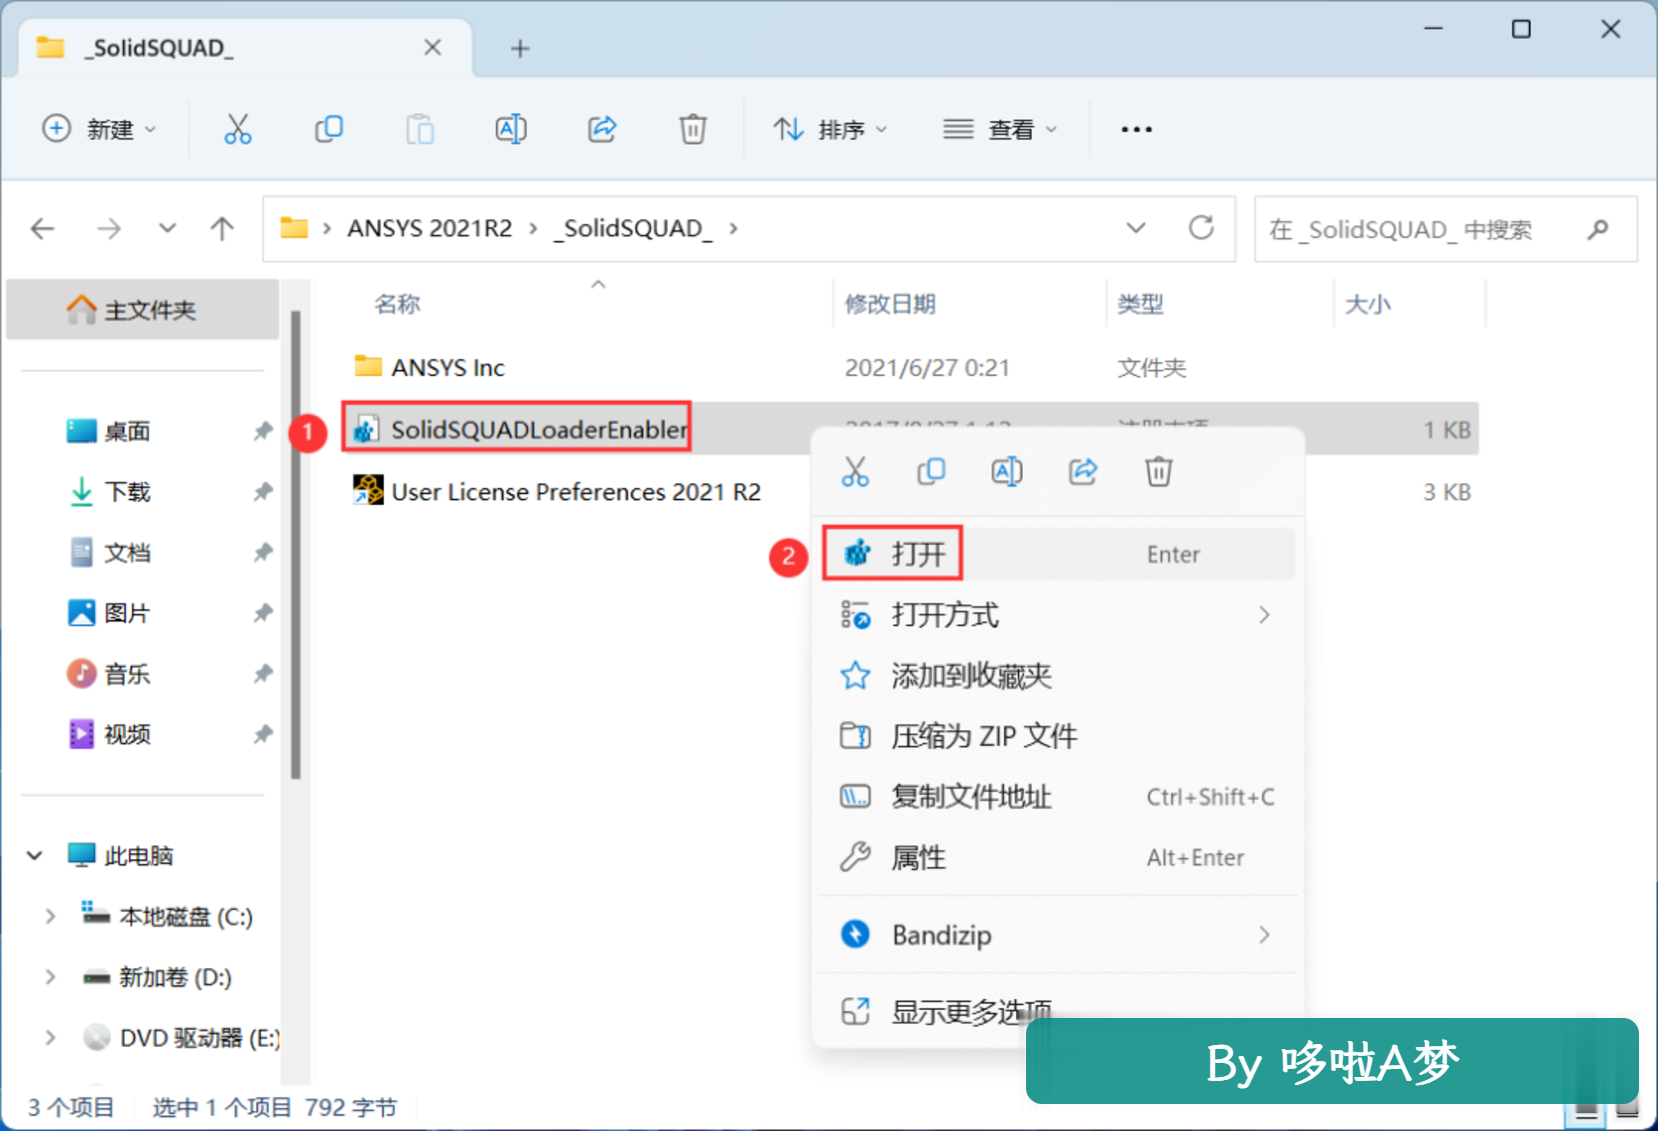The width and height of the screenshot is (1658, 1131).
Task: Click the 在 _SolidSQUAD_ 中搜索 search box
Action: tap(1446, 229)
